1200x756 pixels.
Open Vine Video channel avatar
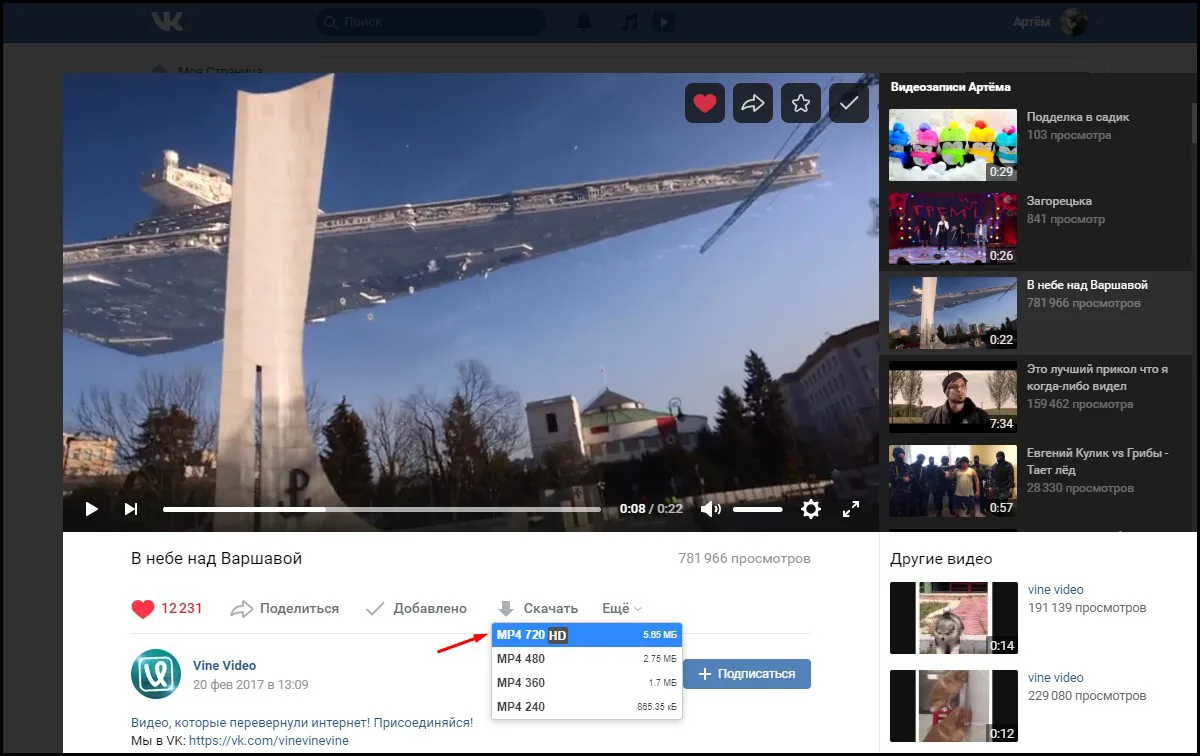(x=156, y=674)
